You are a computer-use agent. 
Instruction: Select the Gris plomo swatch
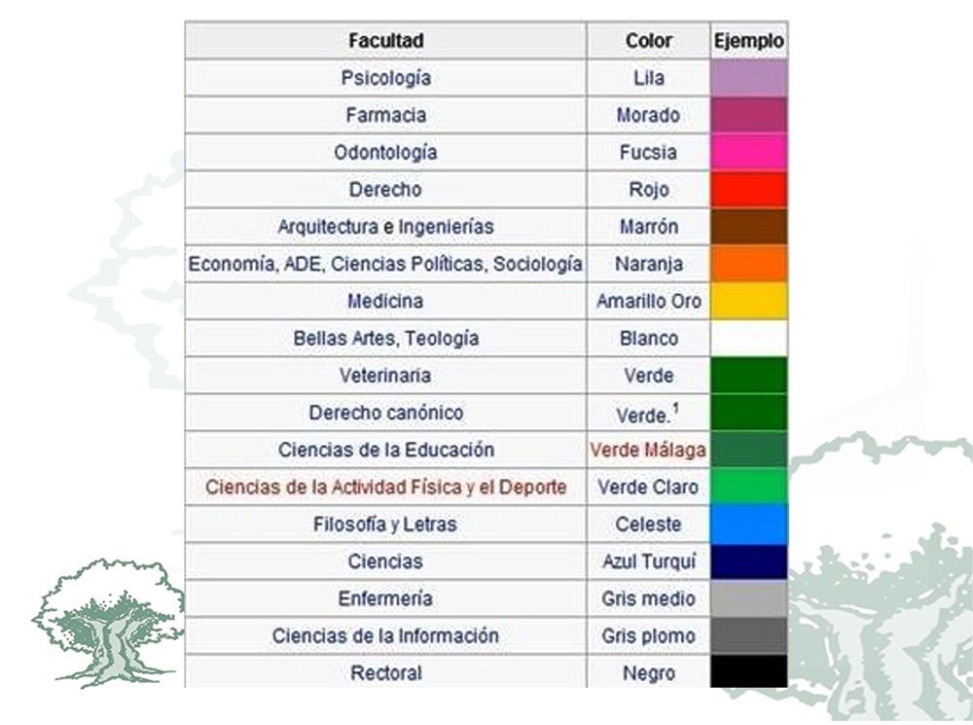[x=748, y=635]
